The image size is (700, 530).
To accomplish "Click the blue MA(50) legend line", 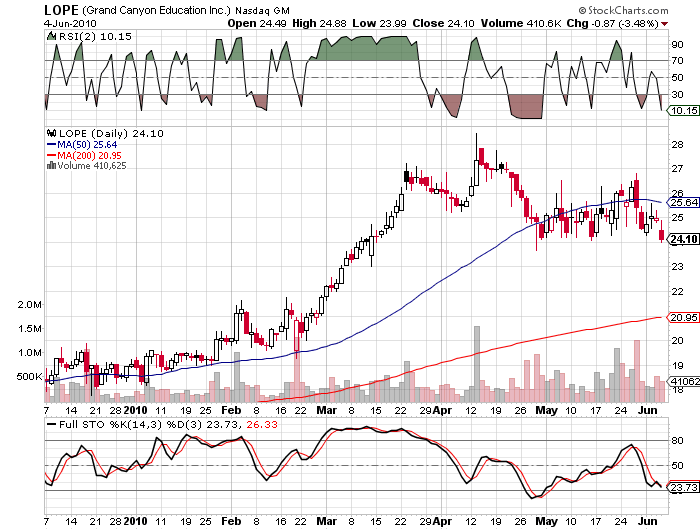I will coord(51,145).
